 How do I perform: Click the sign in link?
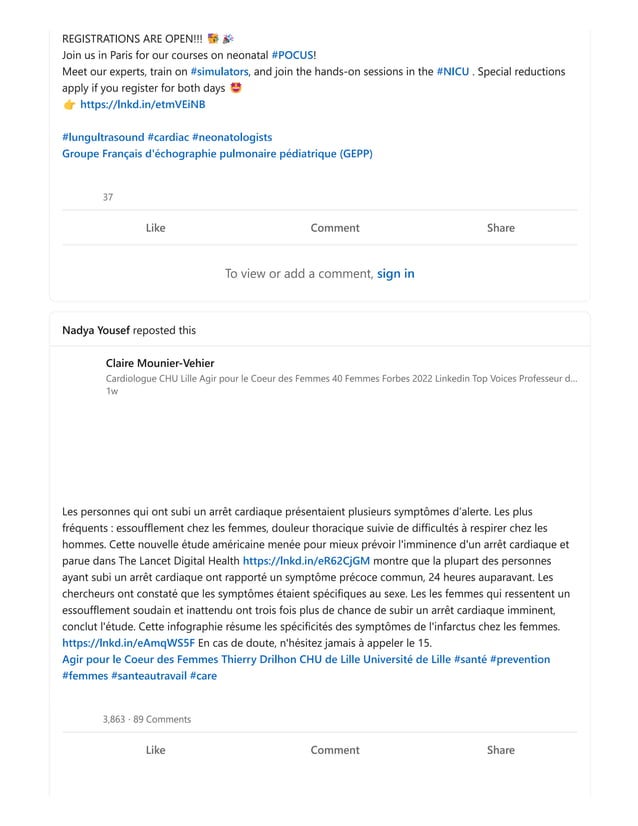tap(396, 273)
